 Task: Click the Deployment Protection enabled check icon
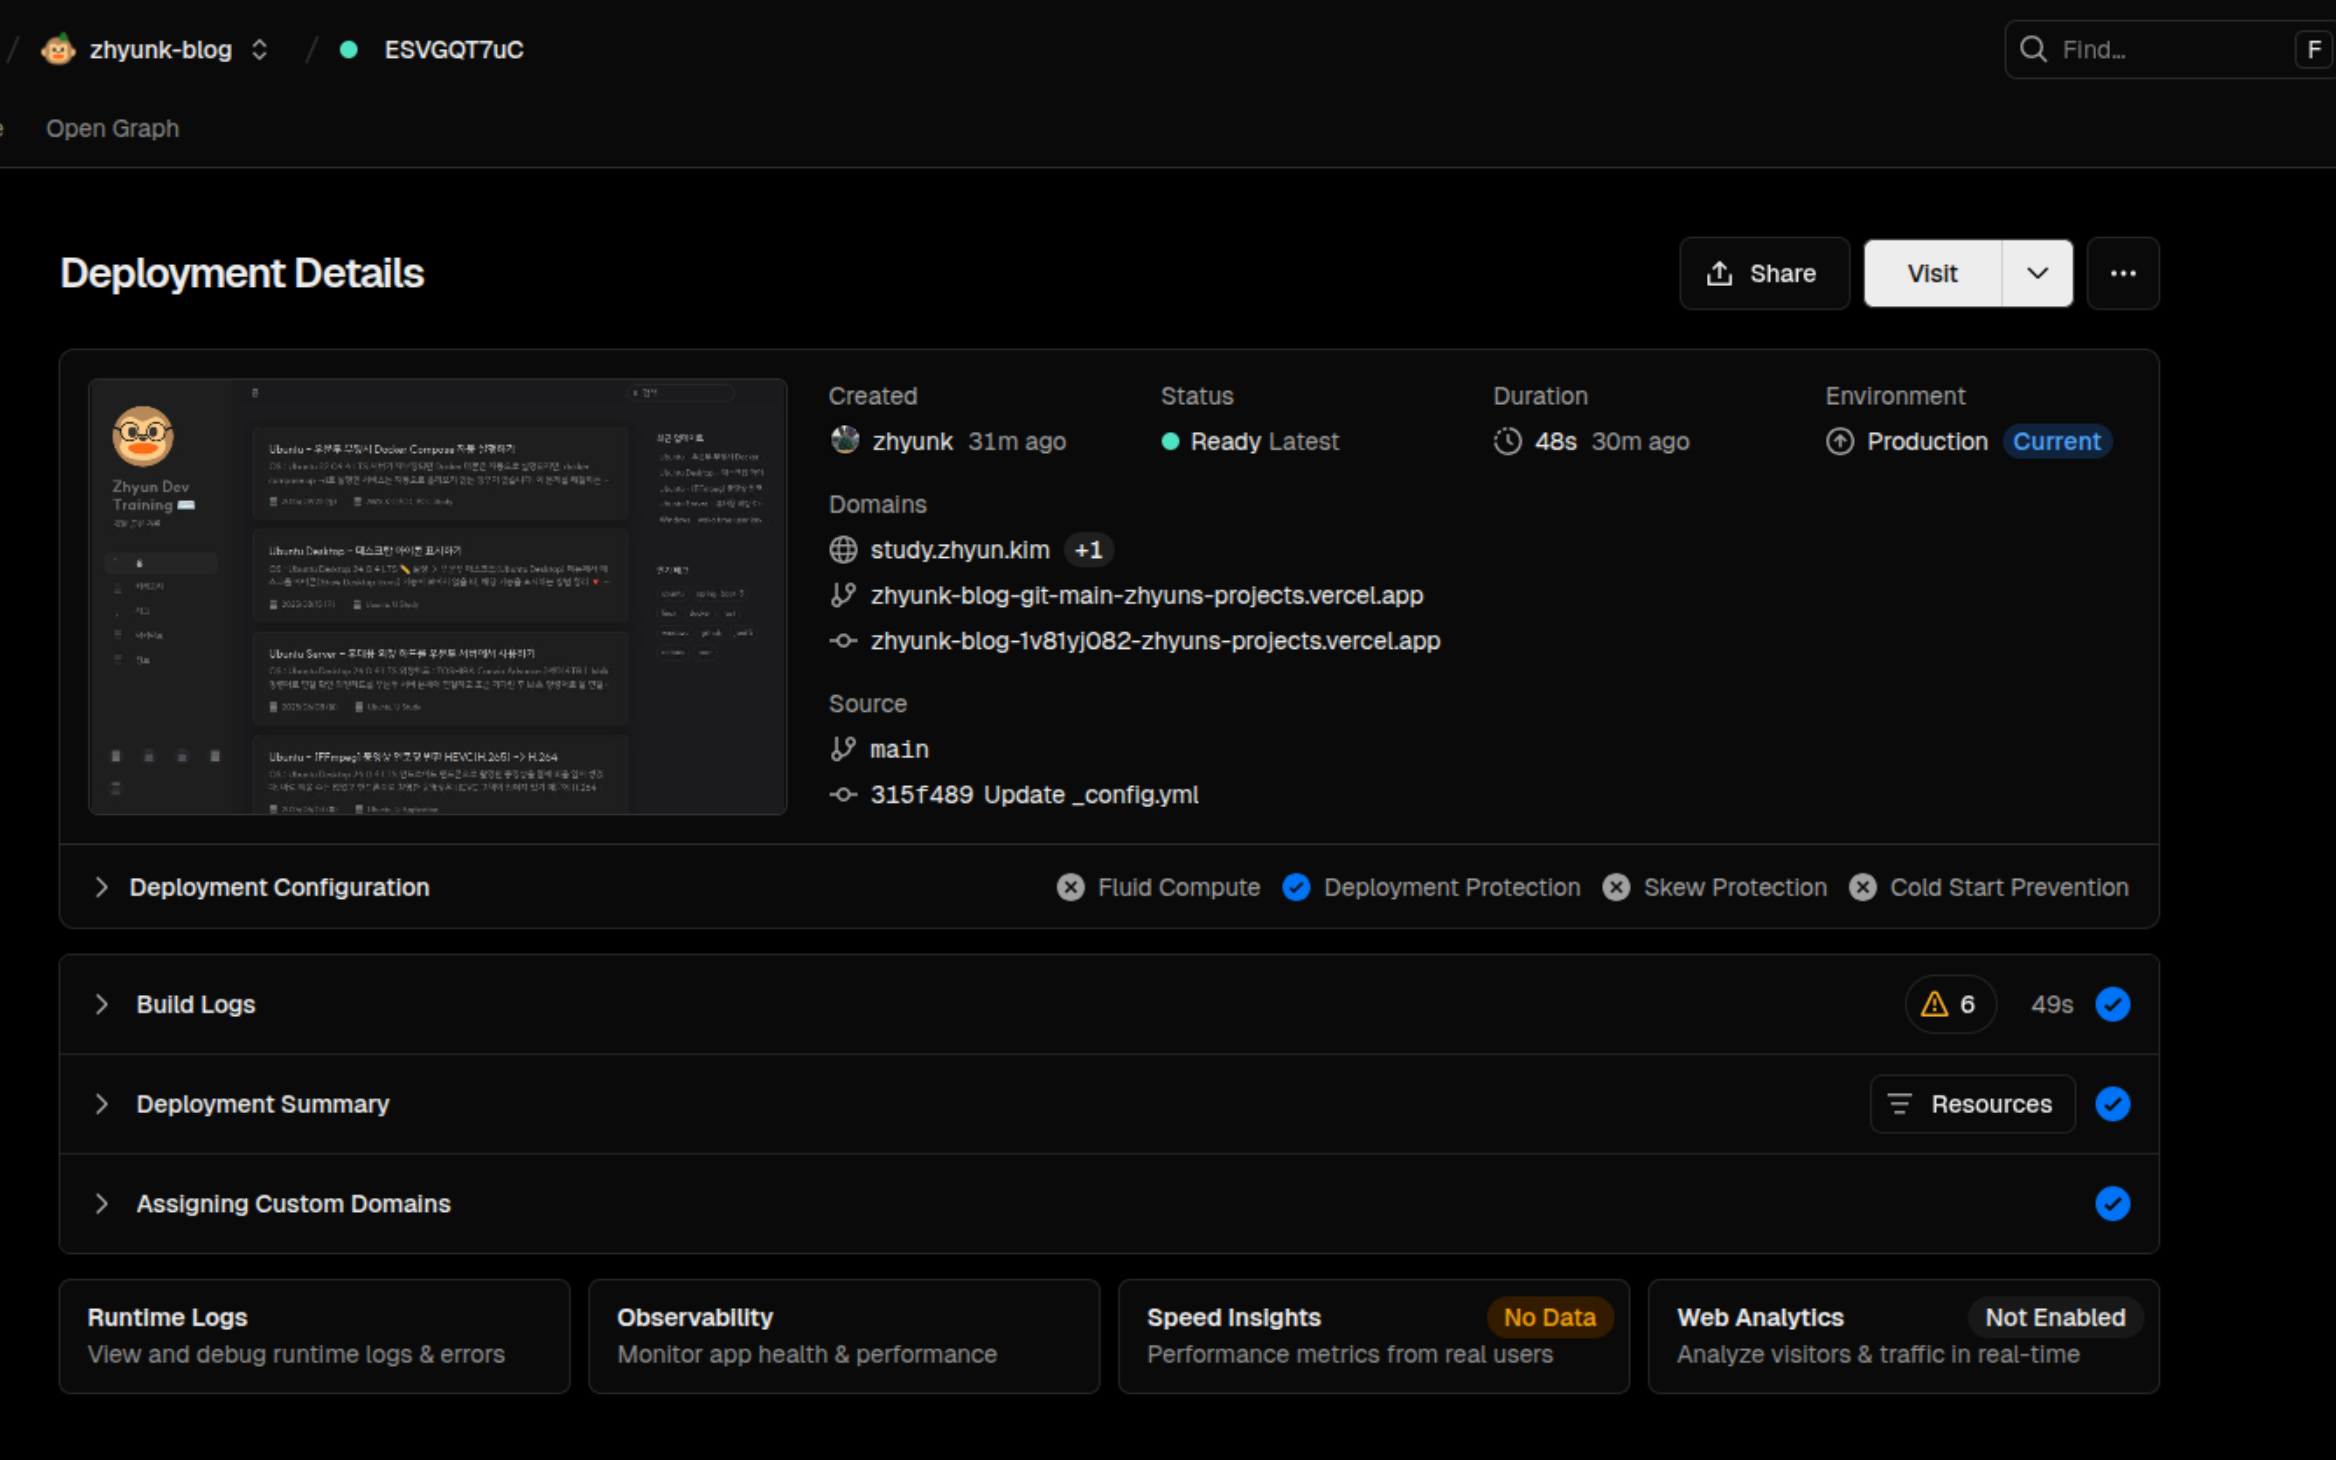coord(1296,887)
